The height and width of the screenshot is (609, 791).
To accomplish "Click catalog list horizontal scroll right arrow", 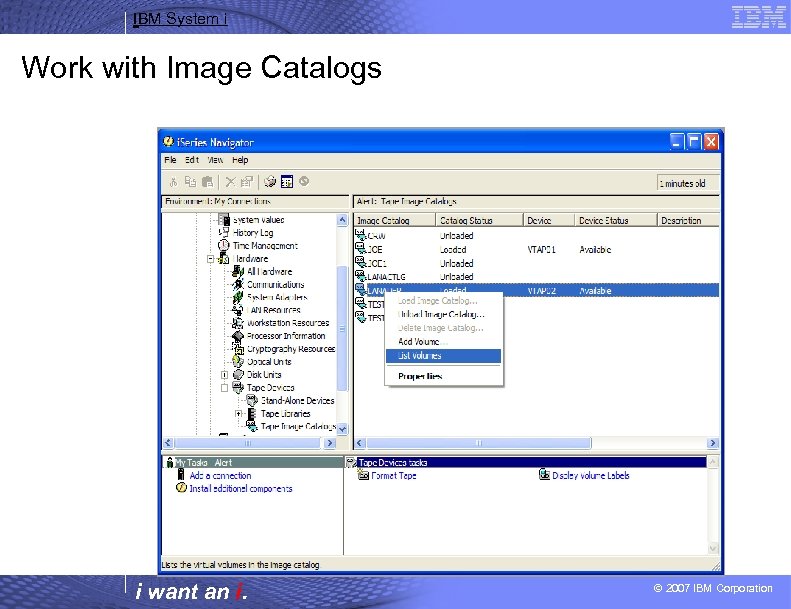I will pyautogui.click(x=712, y=443).
